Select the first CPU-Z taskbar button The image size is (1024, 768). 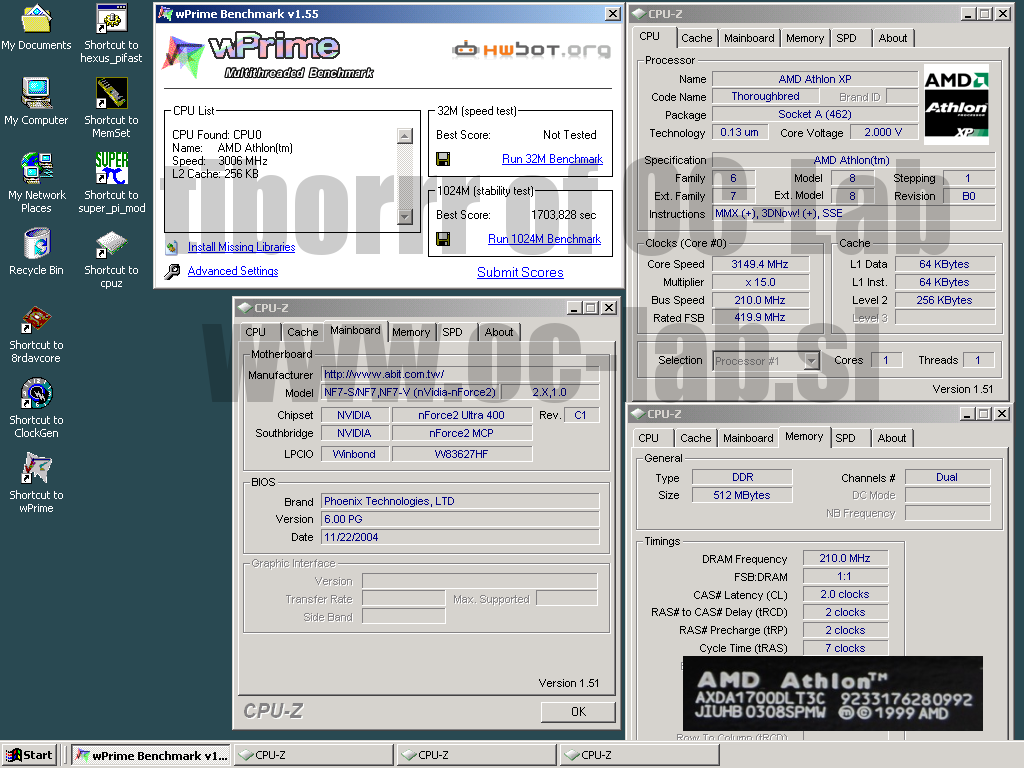coord(313,756)
